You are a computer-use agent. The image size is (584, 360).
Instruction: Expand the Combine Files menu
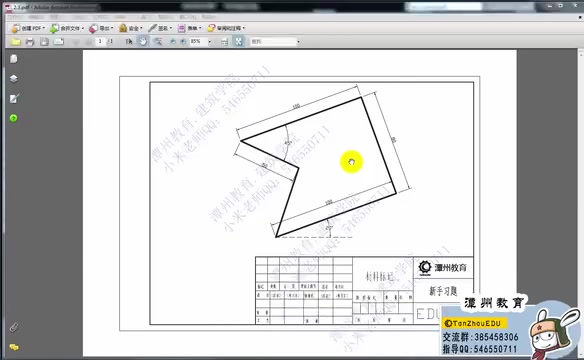click(67, 28)
